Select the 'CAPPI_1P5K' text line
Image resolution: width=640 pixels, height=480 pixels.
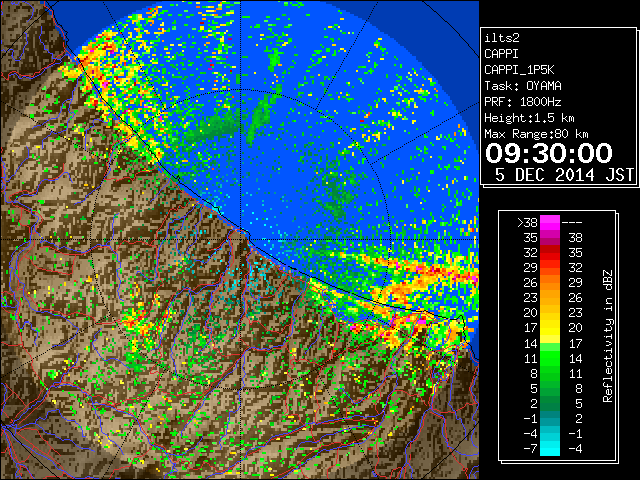519,70
